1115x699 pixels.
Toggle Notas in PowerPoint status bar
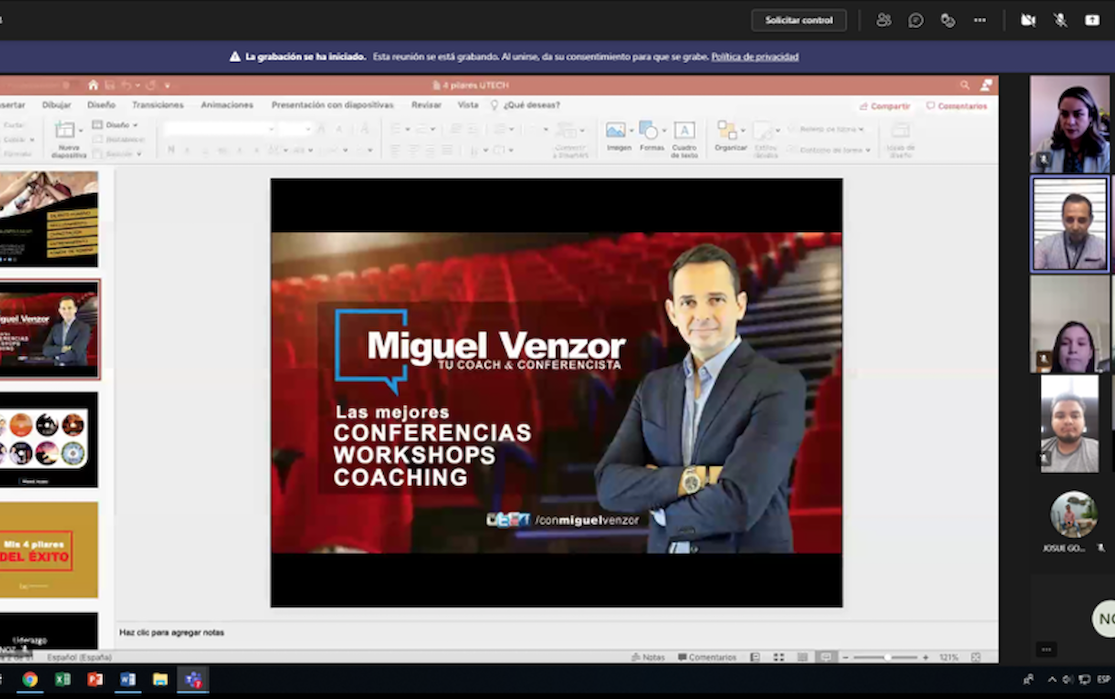click(648, 657)
